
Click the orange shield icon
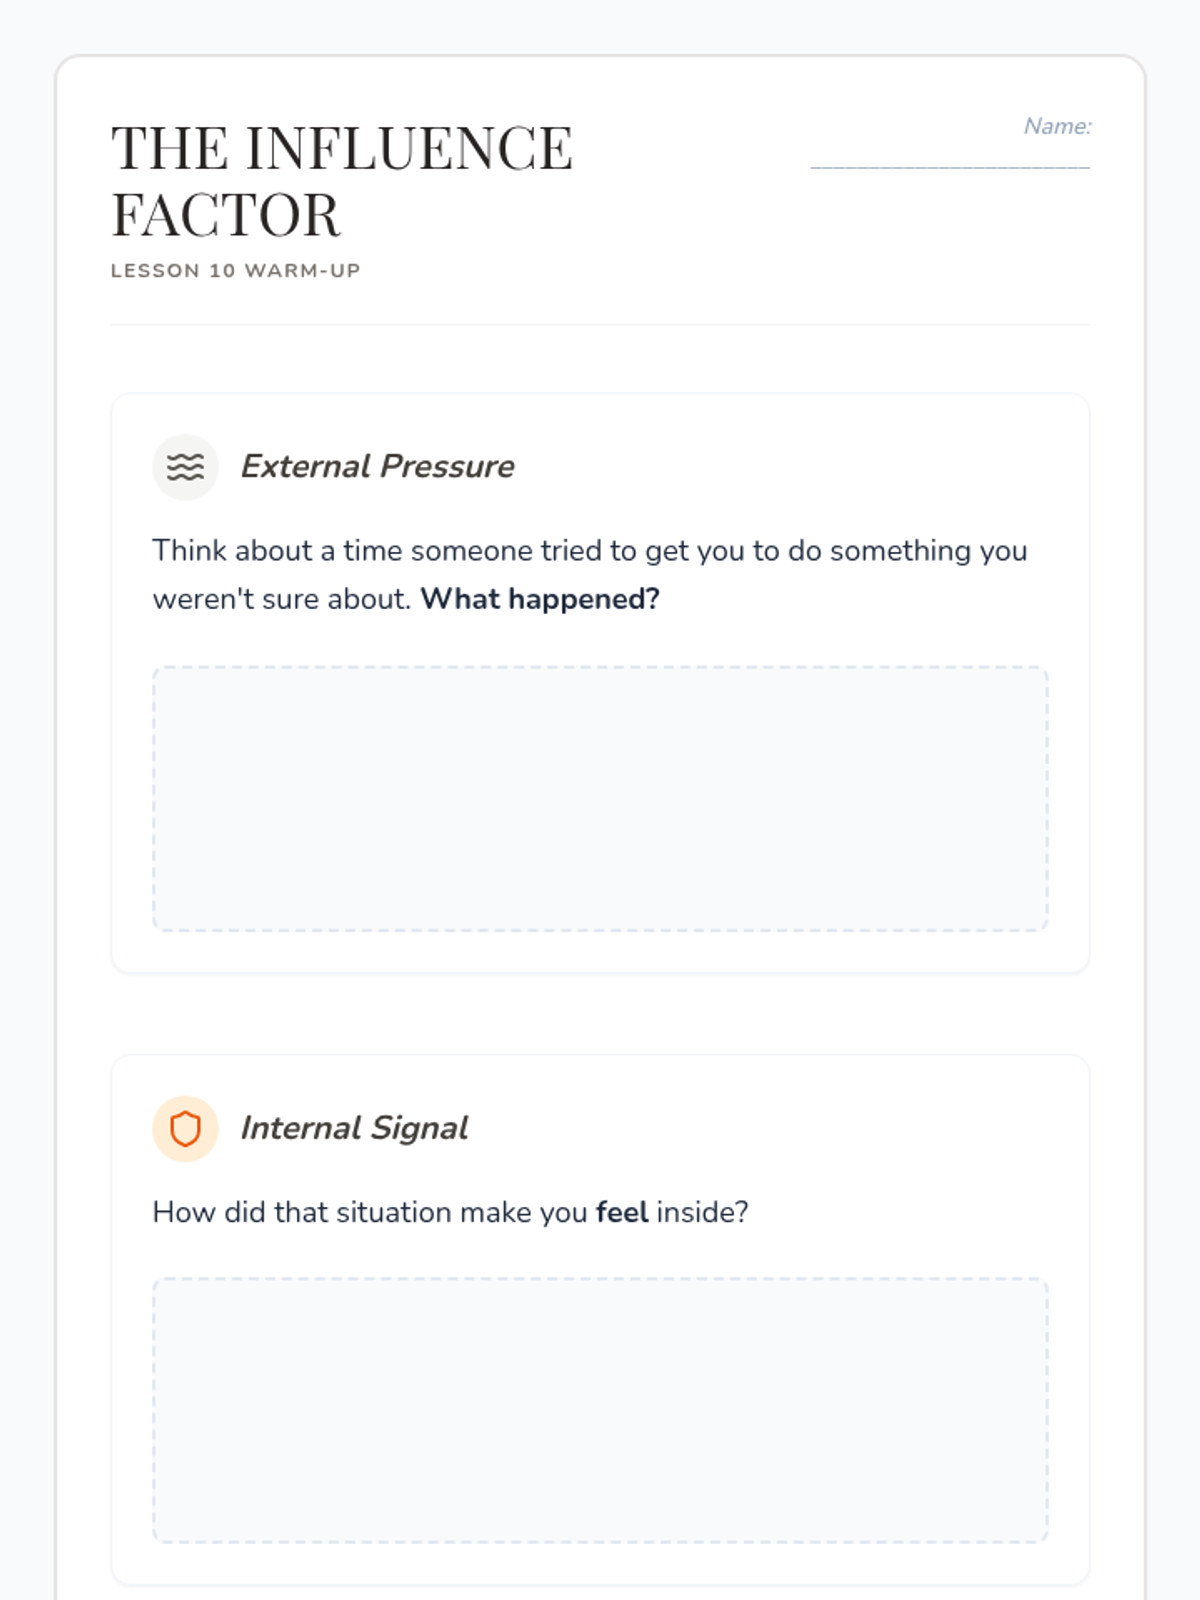pos(185,1129)
